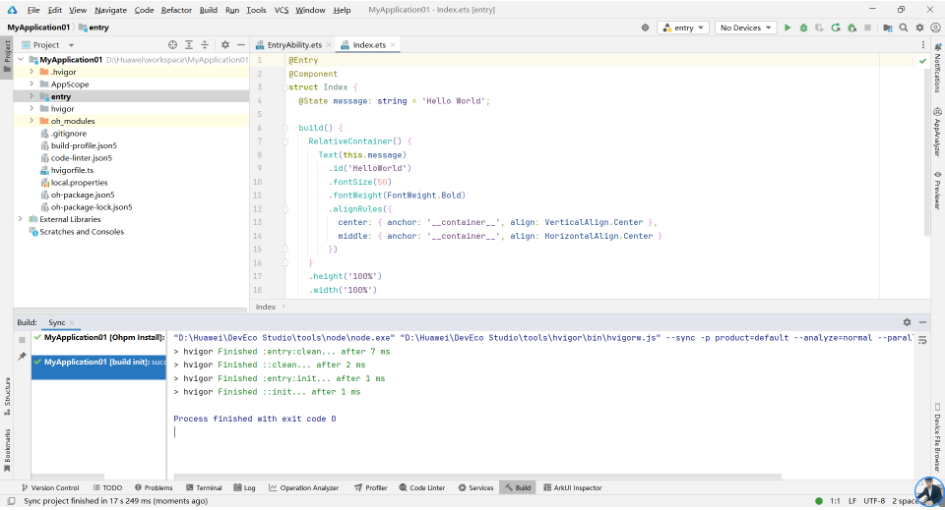Open Version Control tool window
Screen dimensions: 945x510
pos(50,488)
